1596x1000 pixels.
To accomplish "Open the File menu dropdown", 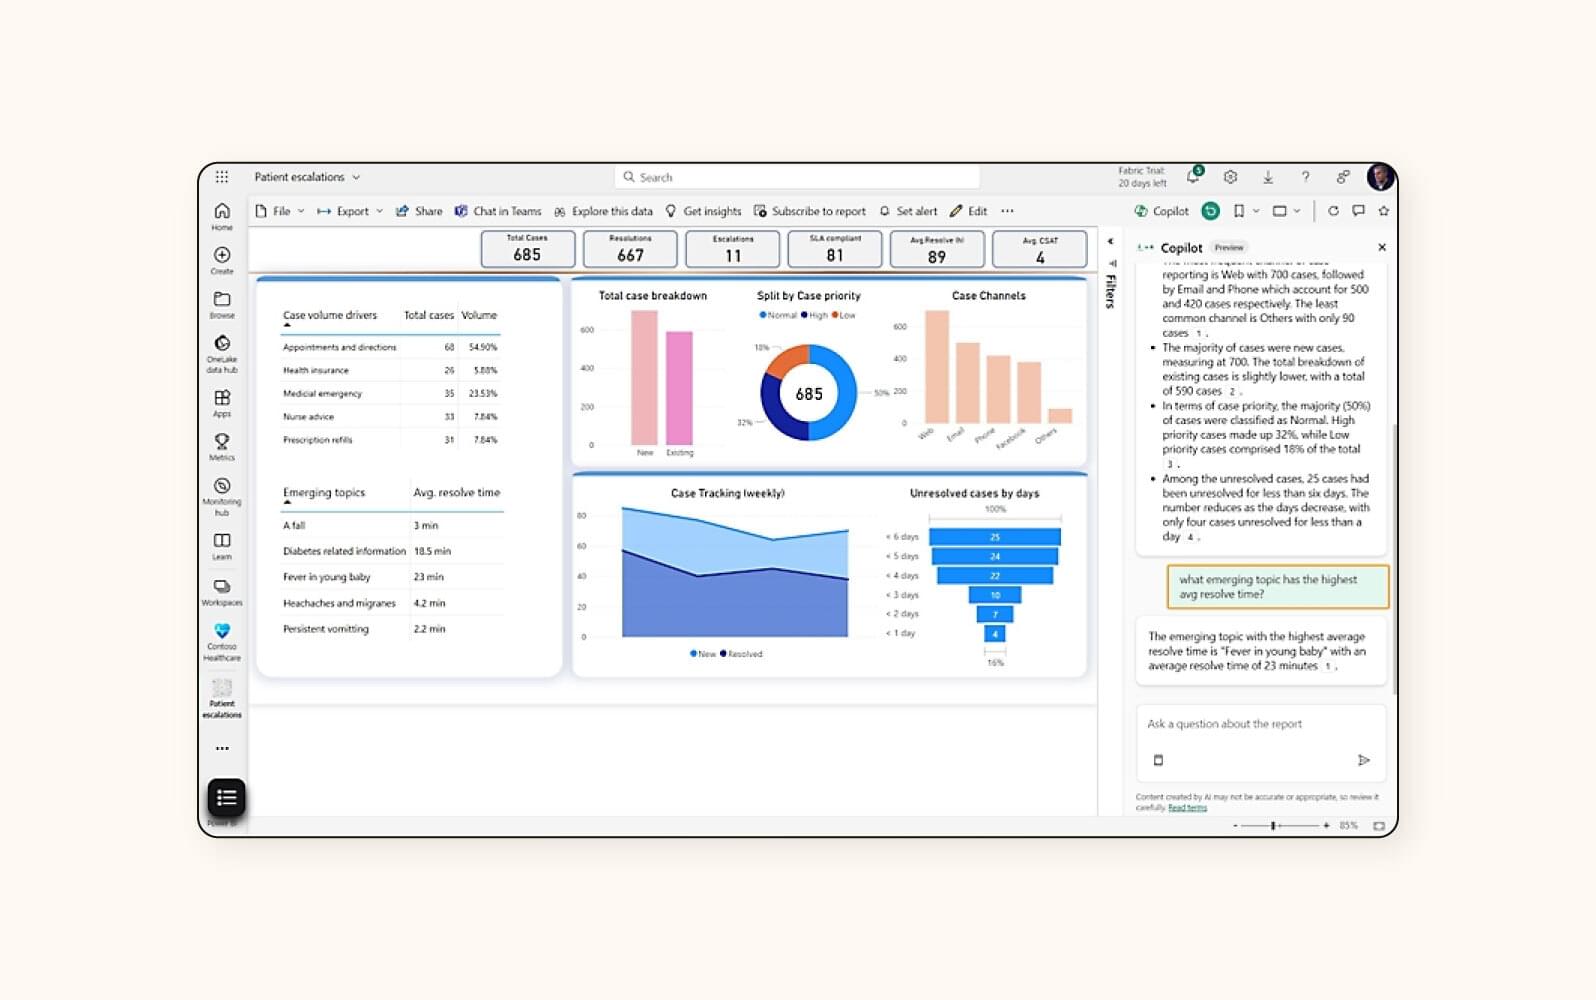I will click(279, 211).
